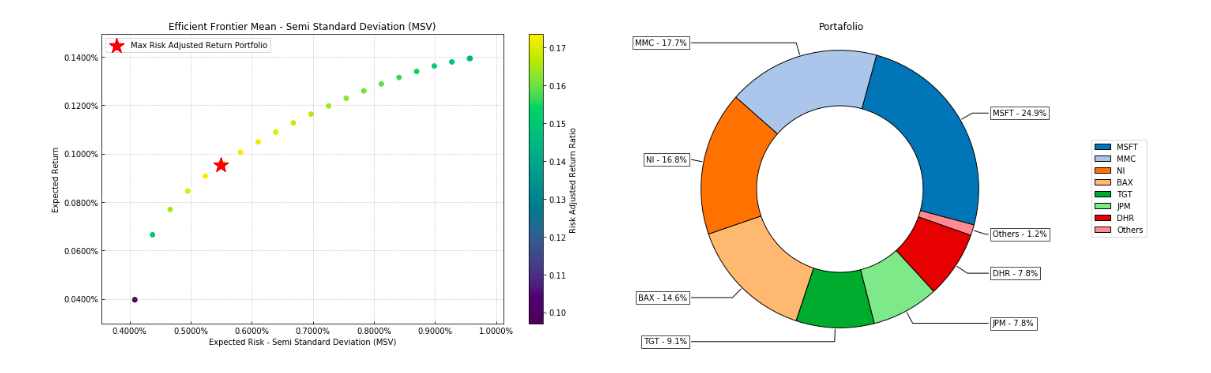
Task: Click the 0.0400% y-axis tick label
Action: [81, 300]
